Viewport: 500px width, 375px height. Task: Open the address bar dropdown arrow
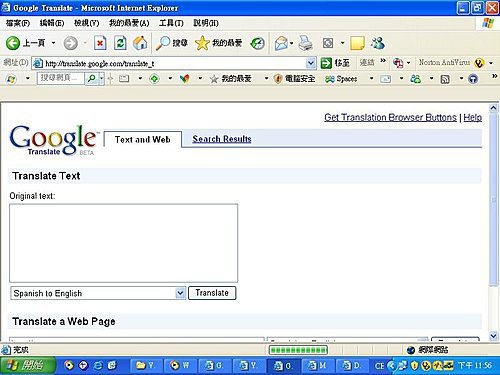pos(311,63)
